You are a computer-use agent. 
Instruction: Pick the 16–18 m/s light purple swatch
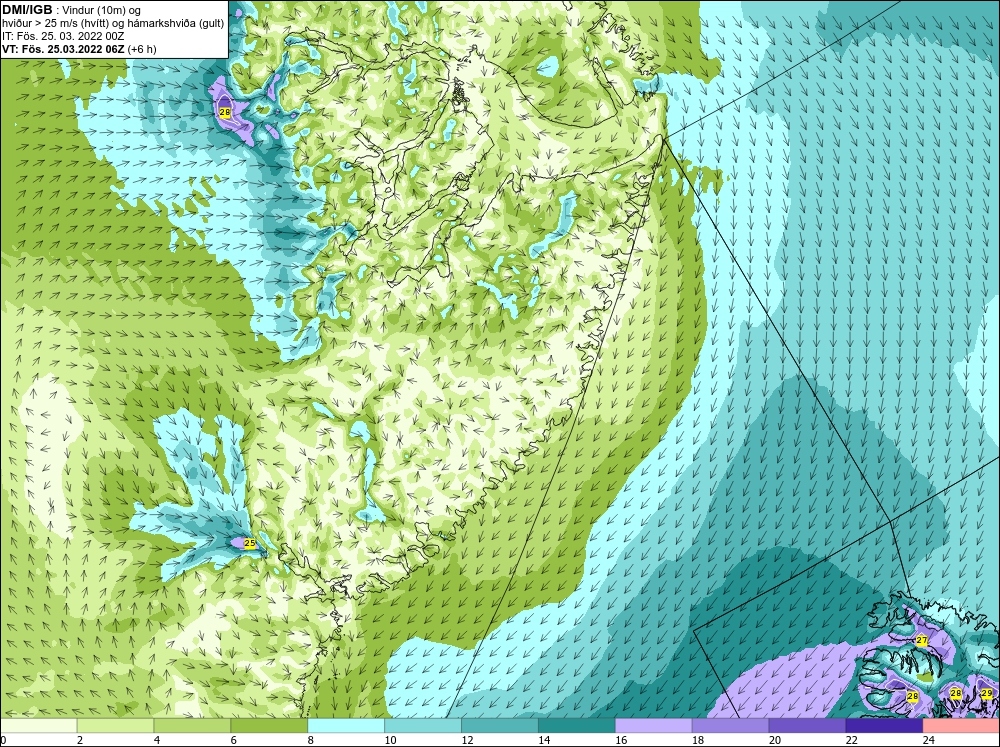(654, 725)
